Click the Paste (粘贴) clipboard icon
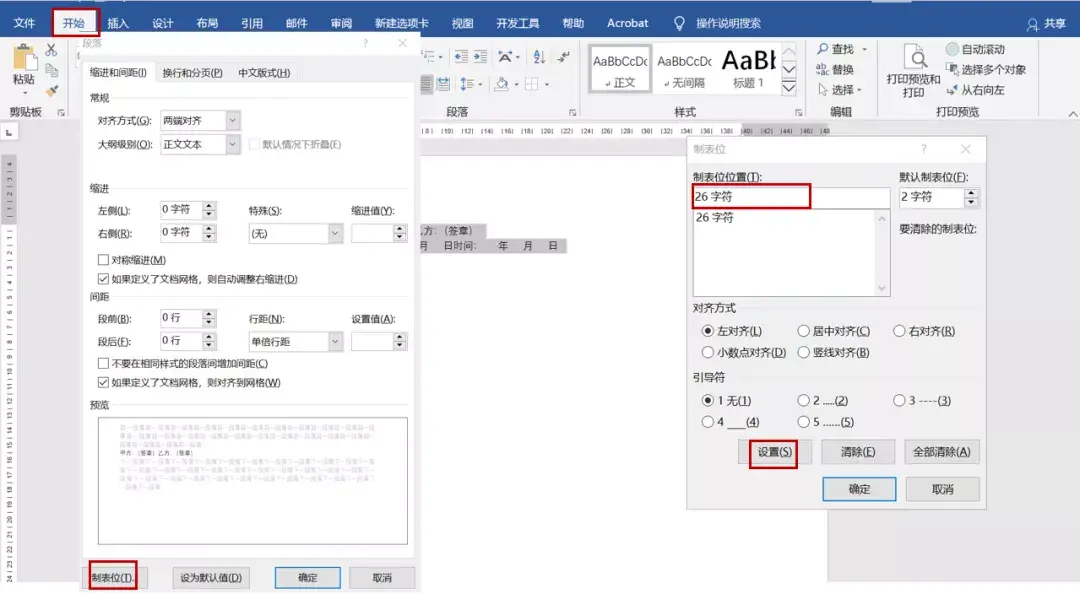Image resolution: width=1080 pixels, height=605 pixels. click(23, 62)
